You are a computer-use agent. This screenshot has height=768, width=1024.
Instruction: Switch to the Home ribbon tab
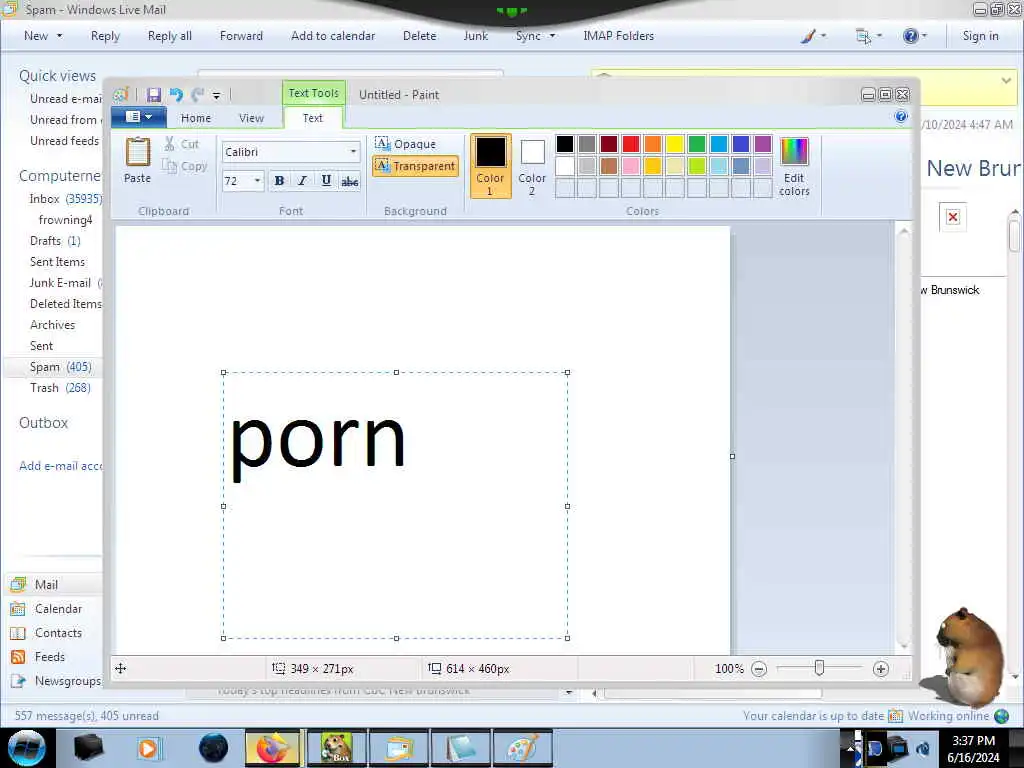click(196, 118)
